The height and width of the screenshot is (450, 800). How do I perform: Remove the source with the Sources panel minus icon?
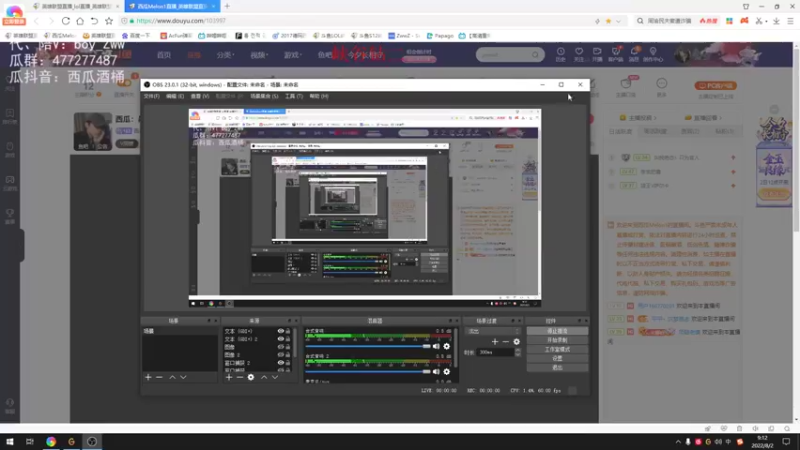[240, 378]
